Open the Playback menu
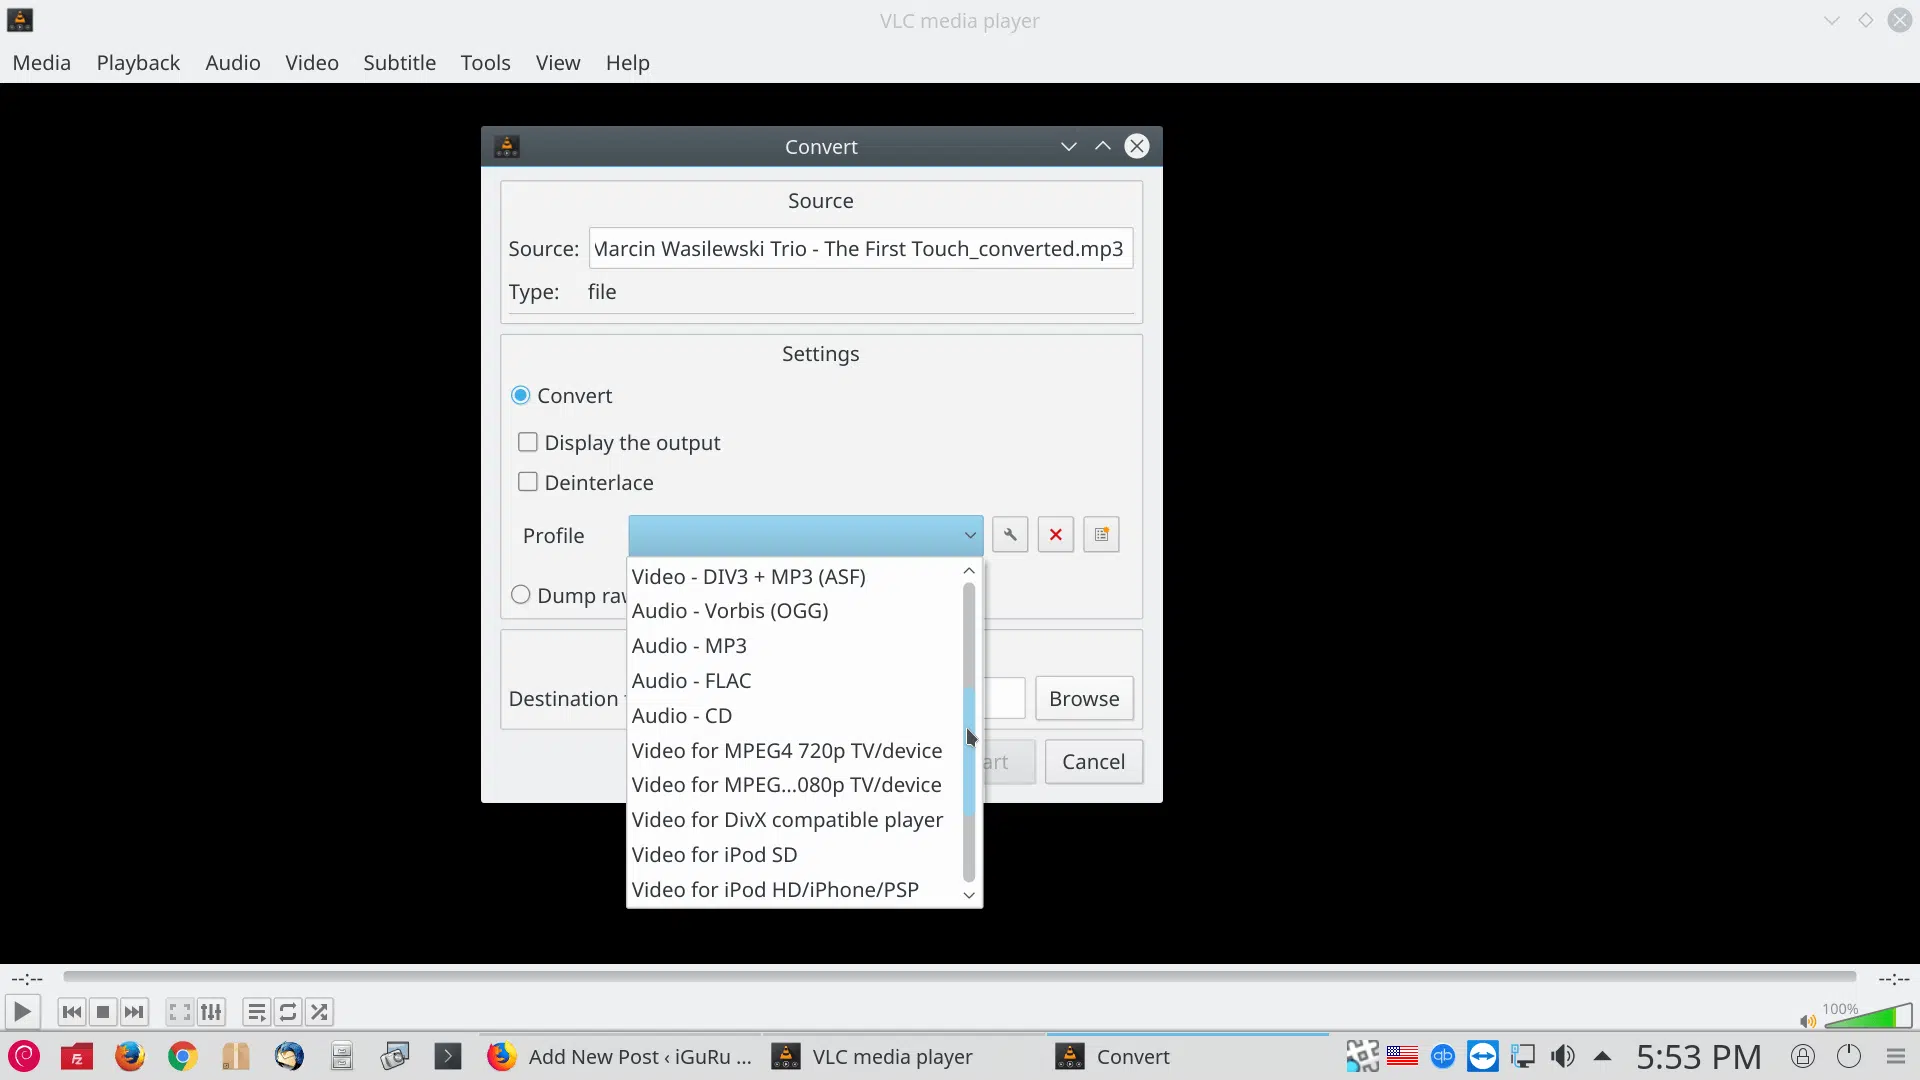This screenshot has width=1920, height=1080. pyautogui.click(x=138, y=62)
